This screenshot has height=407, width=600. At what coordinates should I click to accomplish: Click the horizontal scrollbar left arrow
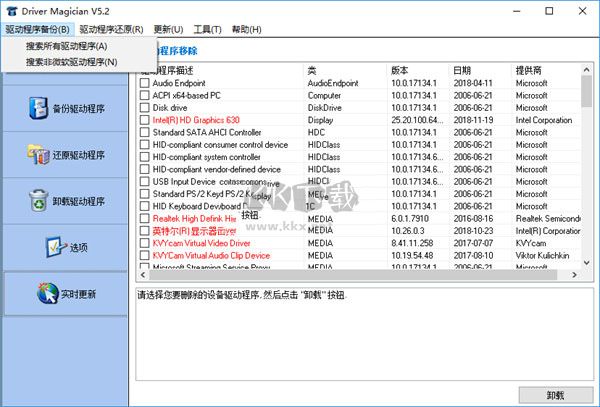coord(143,275)
